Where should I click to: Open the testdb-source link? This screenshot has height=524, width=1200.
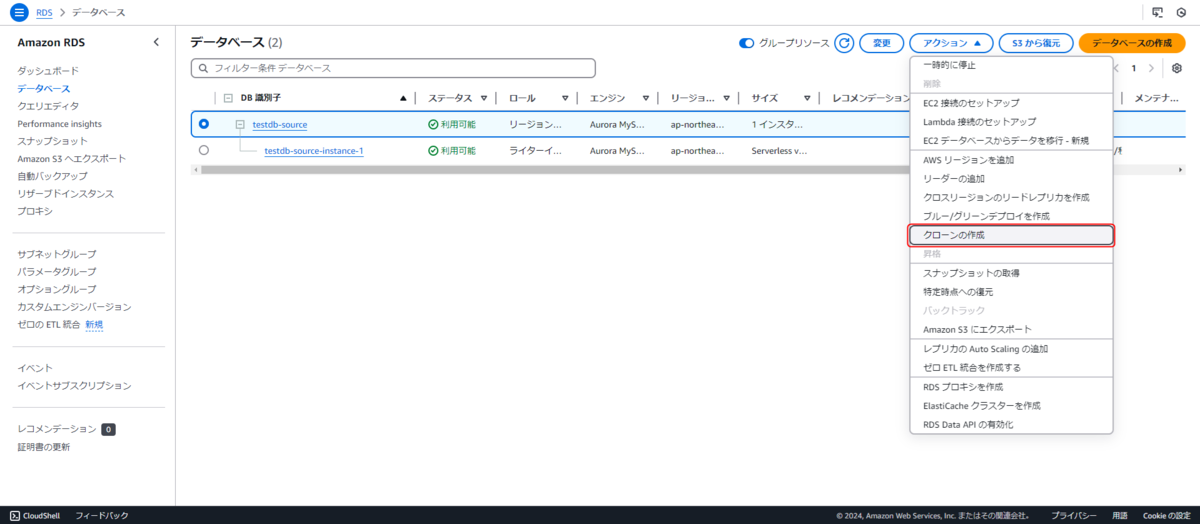coord(279,124)
